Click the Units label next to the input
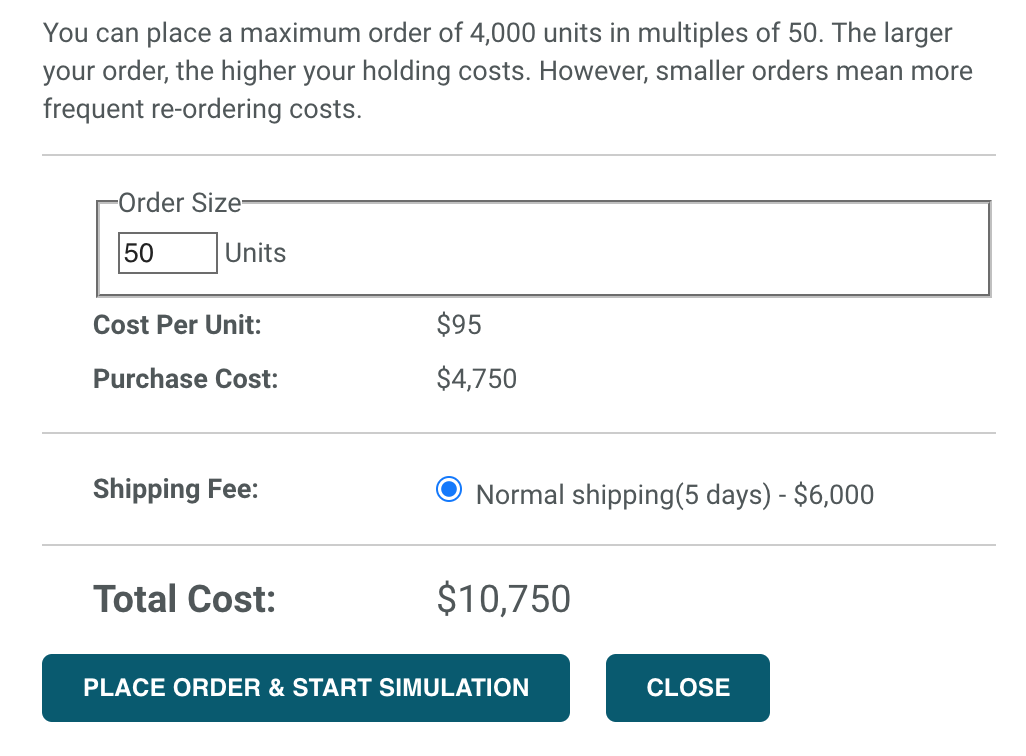The width and height of the screenshot is (1026, 756). [x=255, y=252]
